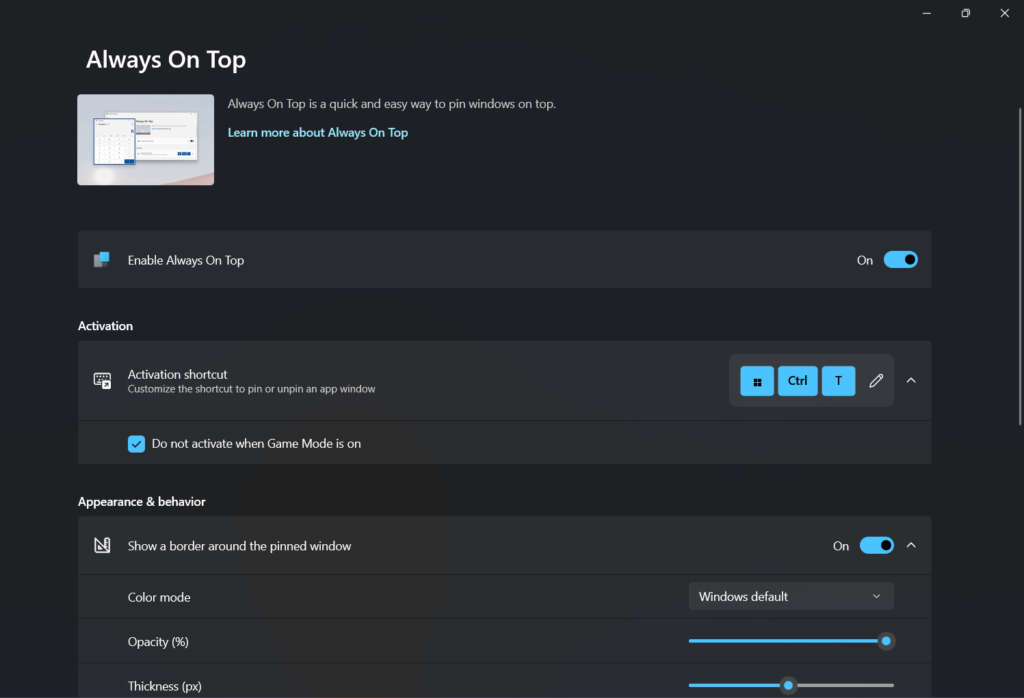1024x698 pixels.
Task: Collapse the border settings section
Action: coord(911,545)
